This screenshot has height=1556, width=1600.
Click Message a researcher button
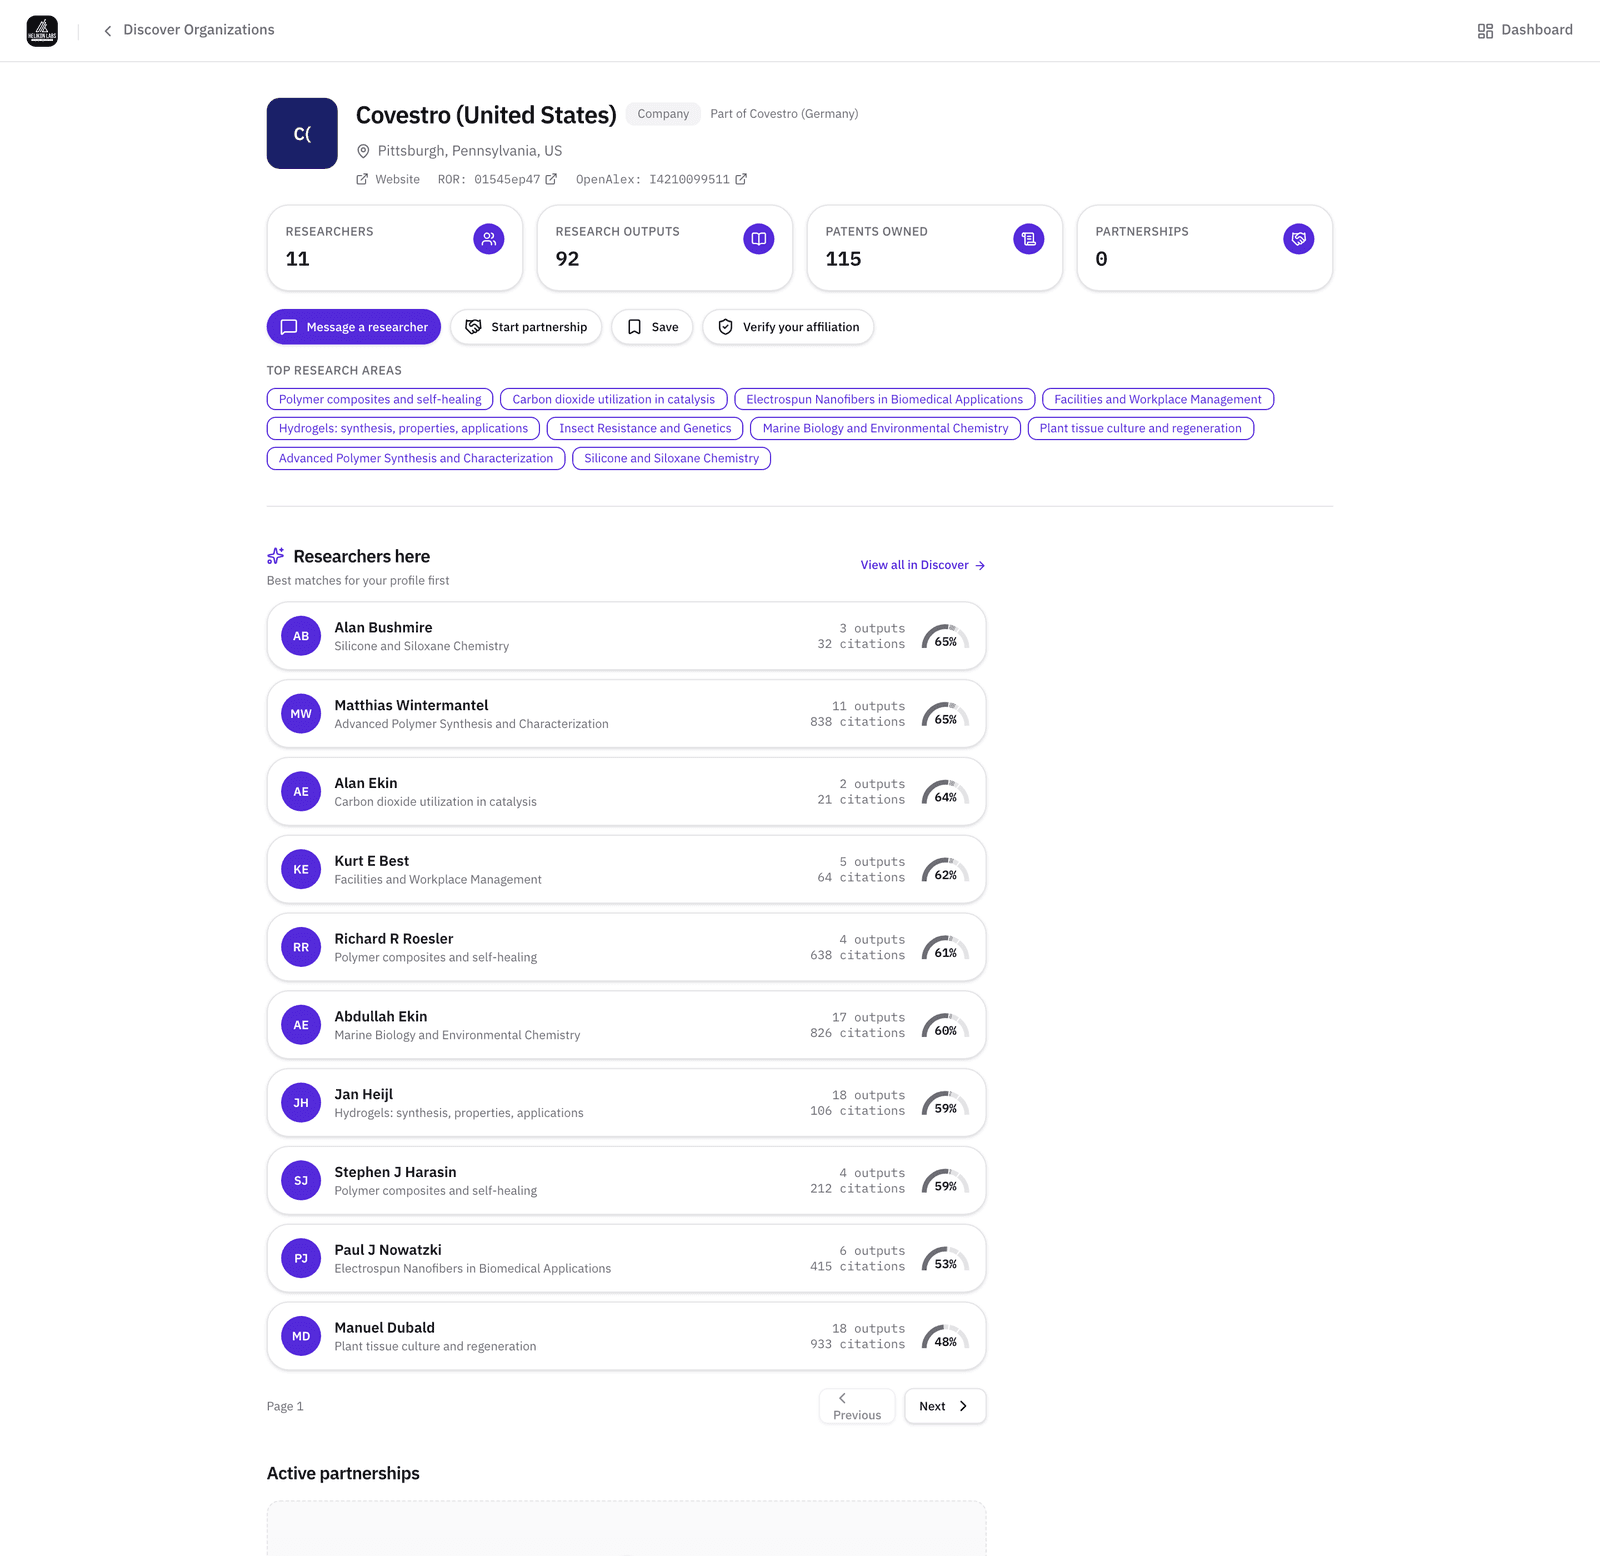pyautogui.click(x=354, y=327)
